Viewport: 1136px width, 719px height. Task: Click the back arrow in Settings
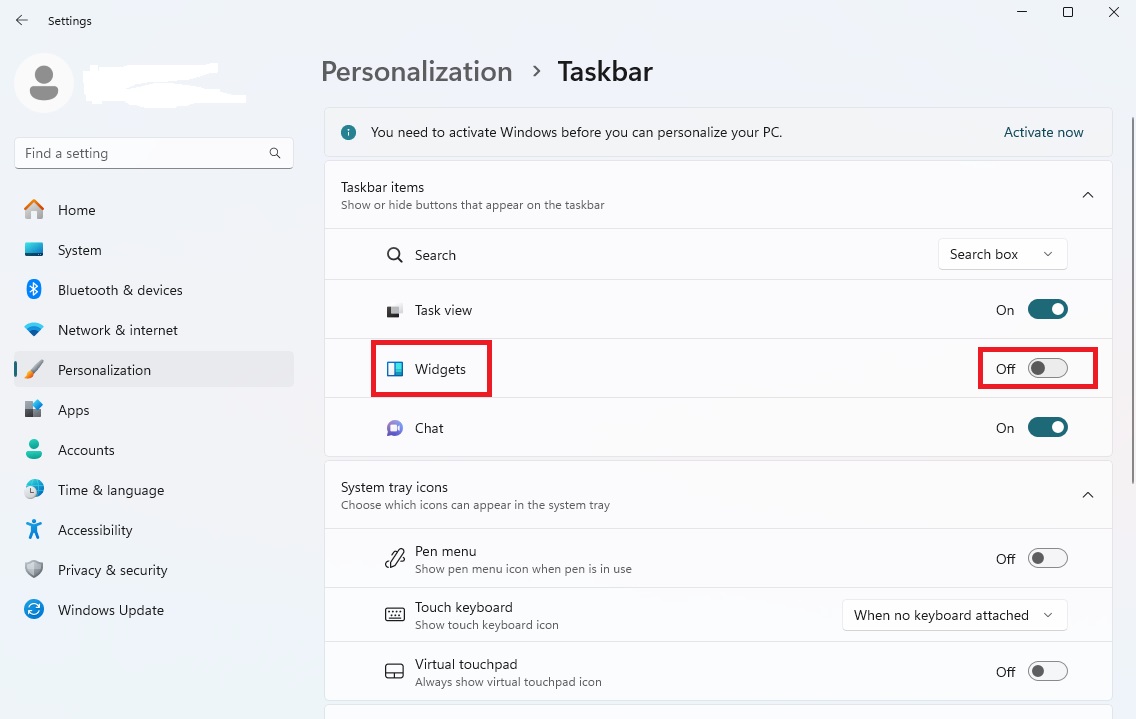pos(22,20)
